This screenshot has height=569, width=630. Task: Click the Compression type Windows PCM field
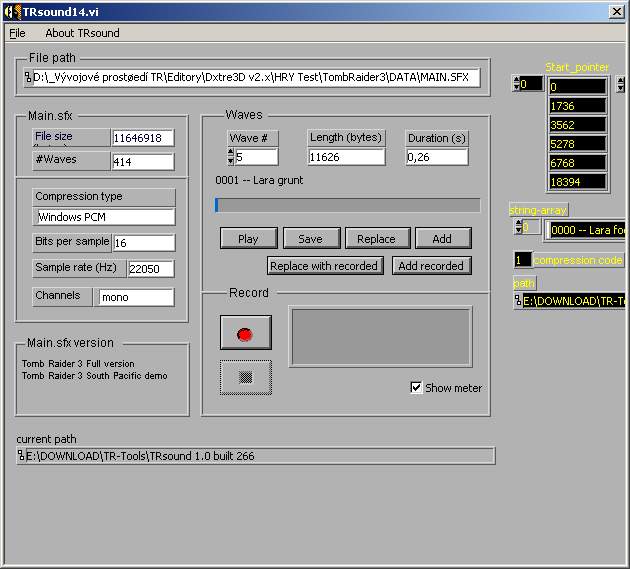click(x=104, y=217)
